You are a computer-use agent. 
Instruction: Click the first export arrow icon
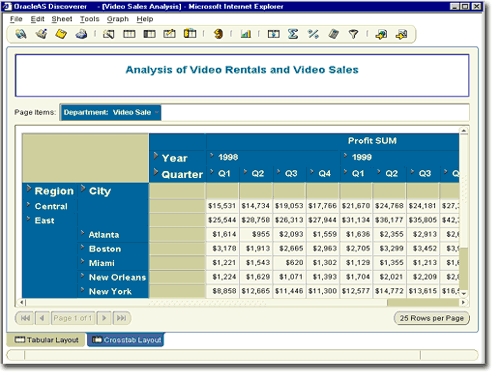pyautogui.click(x=381, y=34)
